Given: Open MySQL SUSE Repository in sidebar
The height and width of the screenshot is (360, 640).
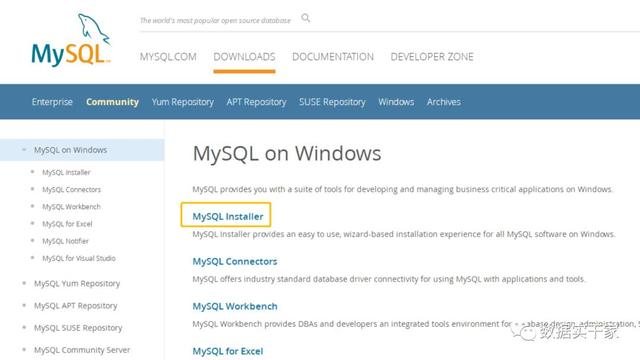Looking at the screenshot, I should [x=78, y=328].
